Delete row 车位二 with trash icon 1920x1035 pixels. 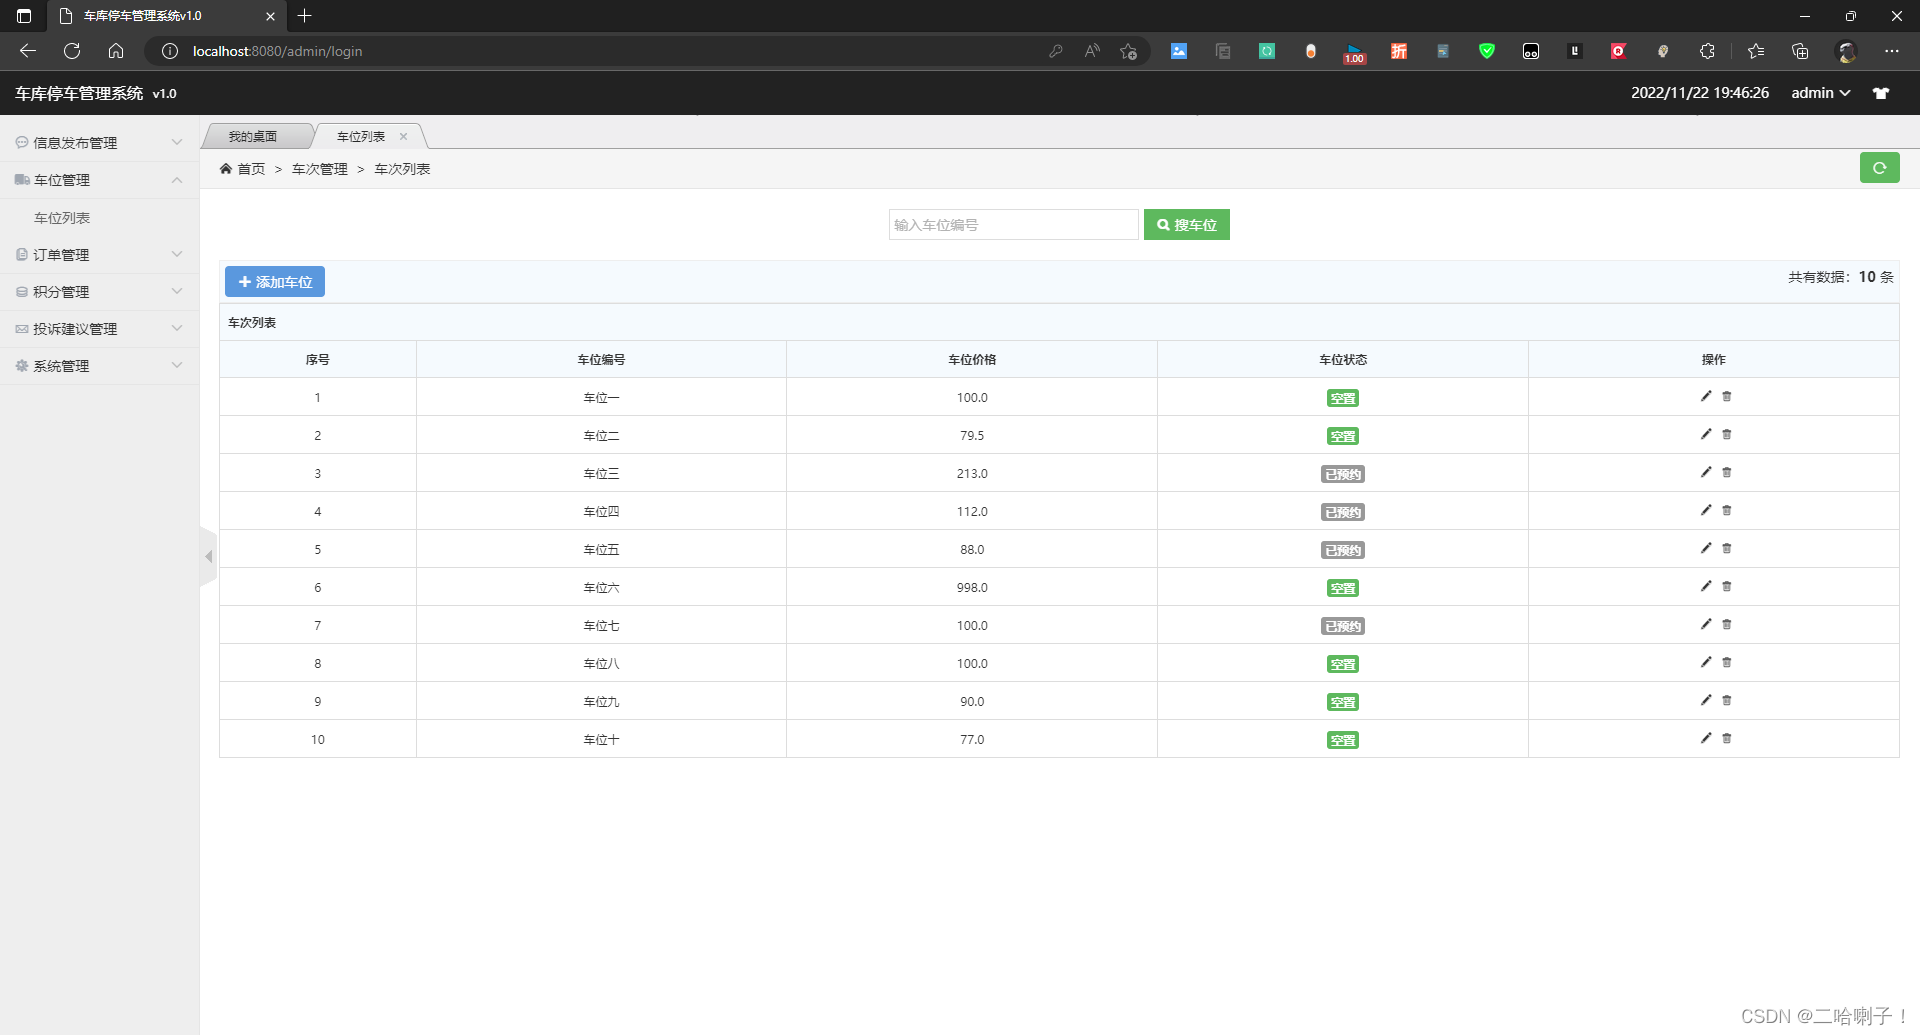click(x=1727, y=434)
